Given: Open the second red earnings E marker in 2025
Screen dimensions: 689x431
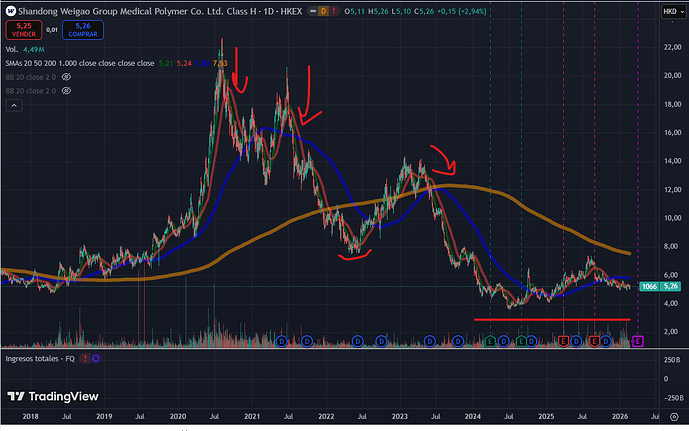Looking at the screenshot, I should [x=594, y=341].
